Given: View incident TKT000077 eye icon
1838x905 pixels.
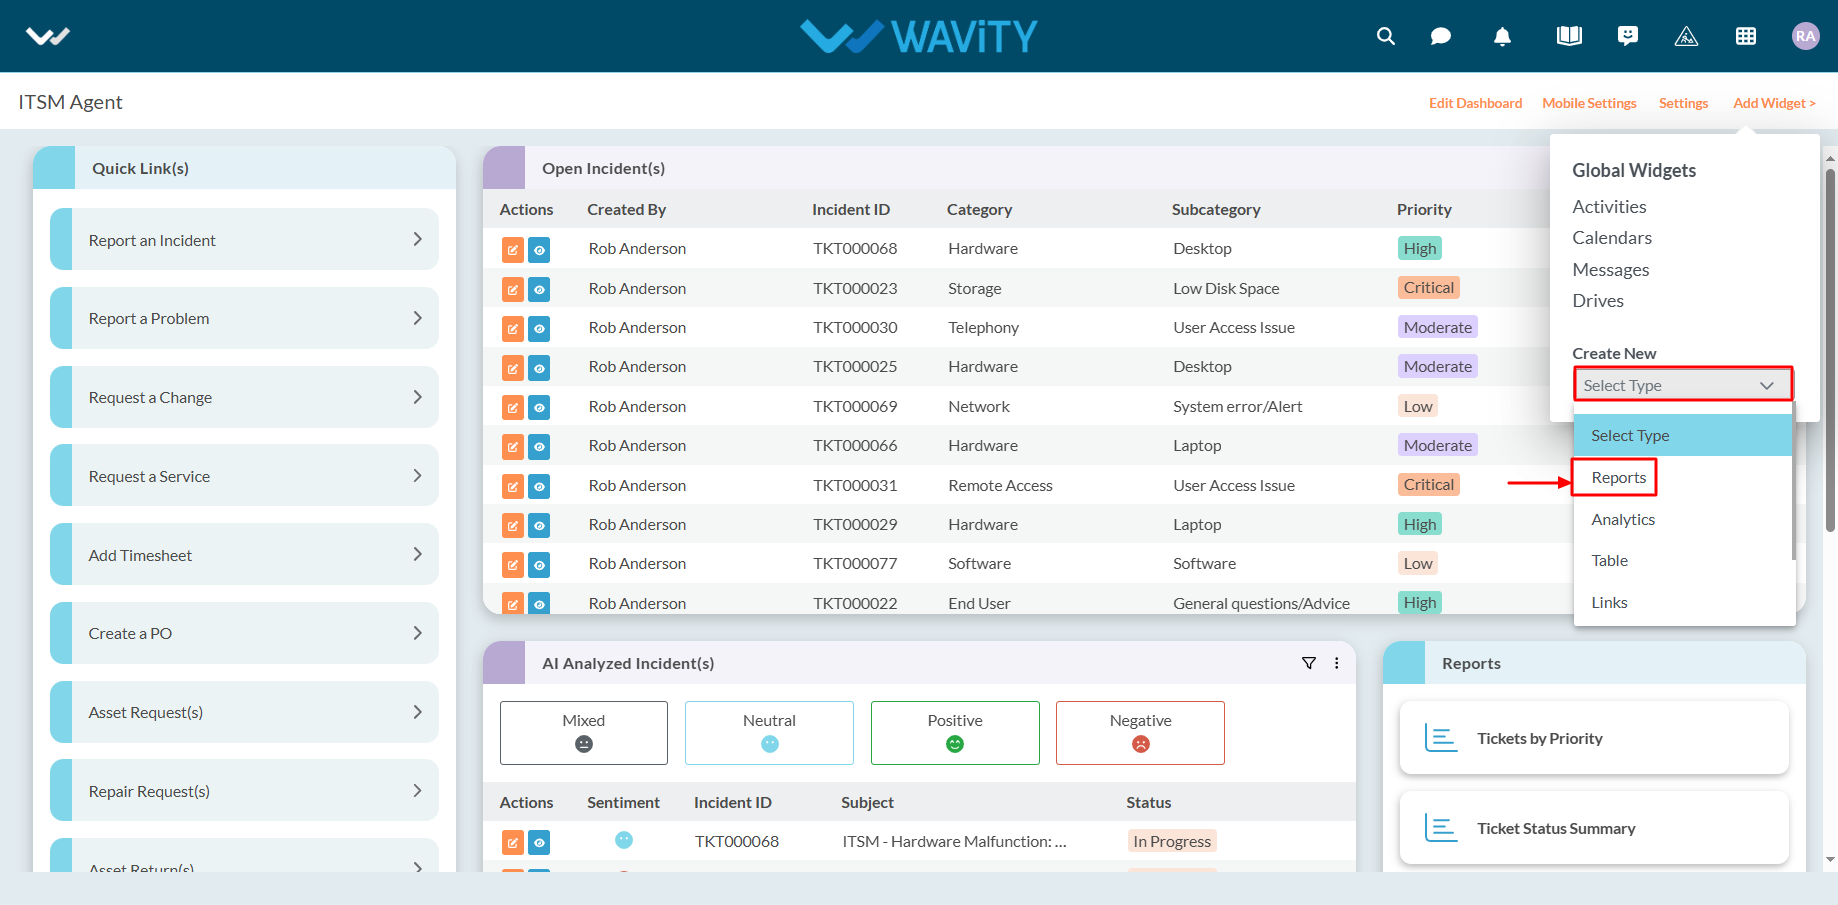Looking at the screenshot, I should click(x=539, y=565).
